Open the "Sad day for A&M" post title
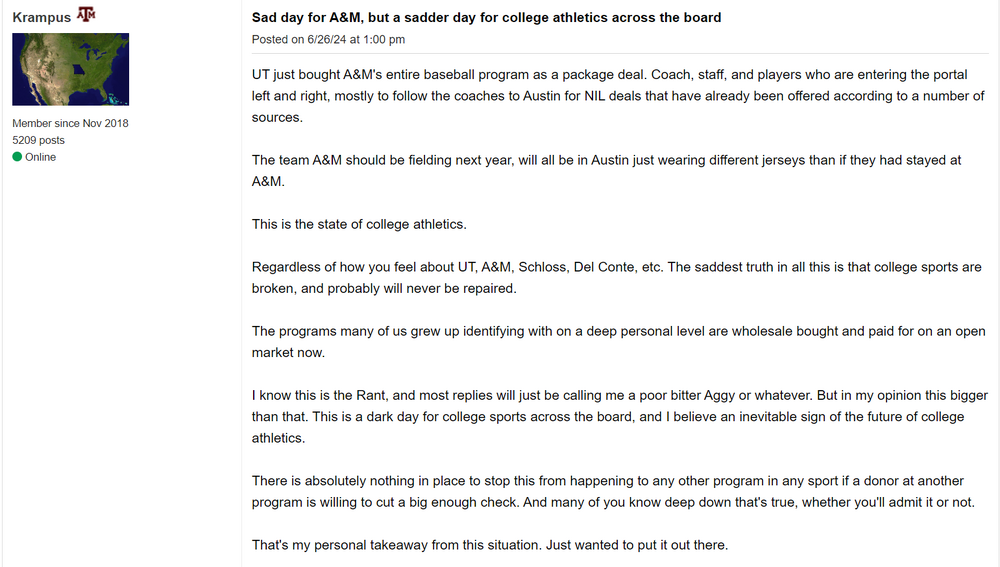Image resolution: width=1000 pixels, height=567 pixels. (x=486, y=18)
